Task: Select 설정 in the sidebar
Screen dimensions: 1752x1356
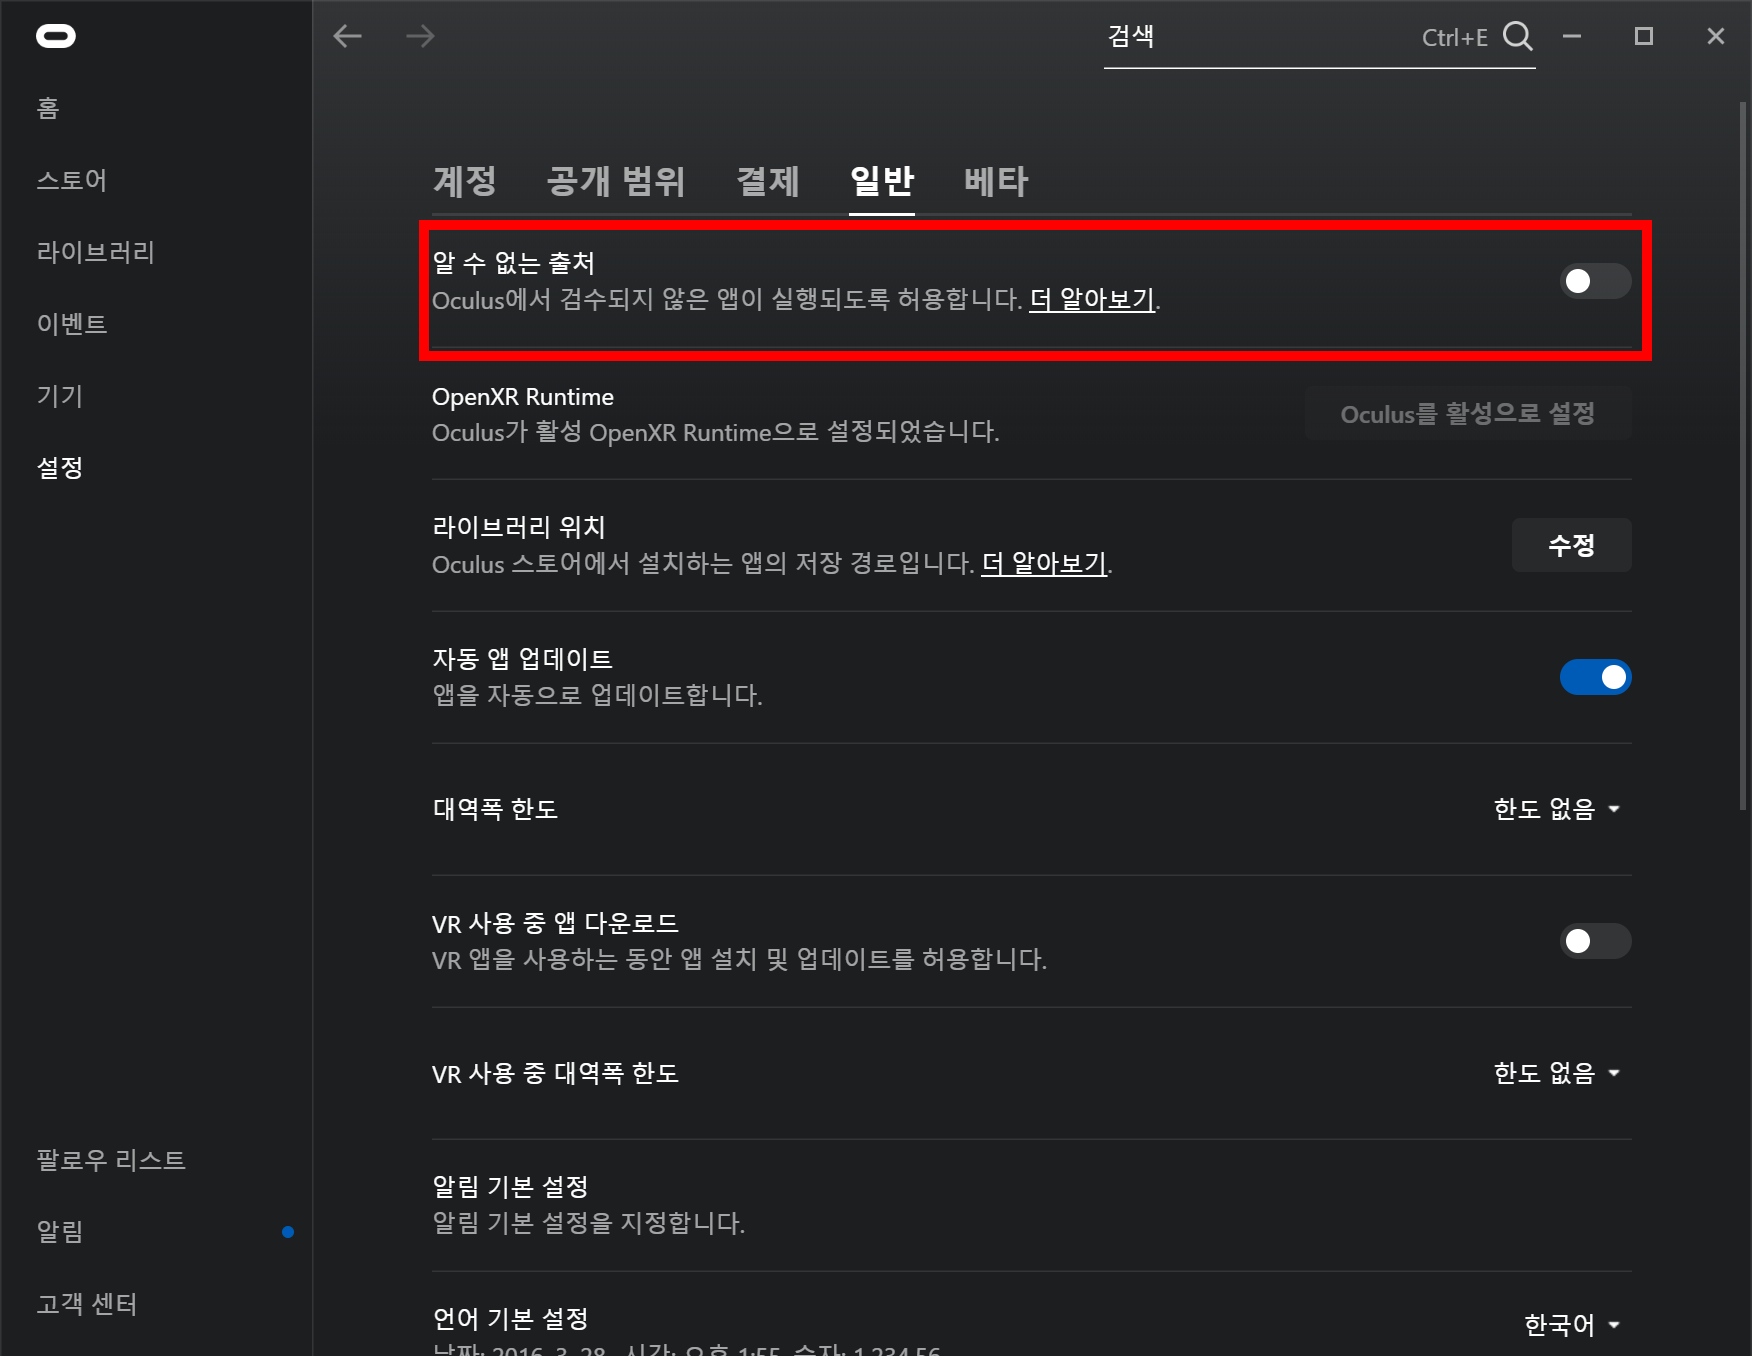Action: tap(60, 468)
